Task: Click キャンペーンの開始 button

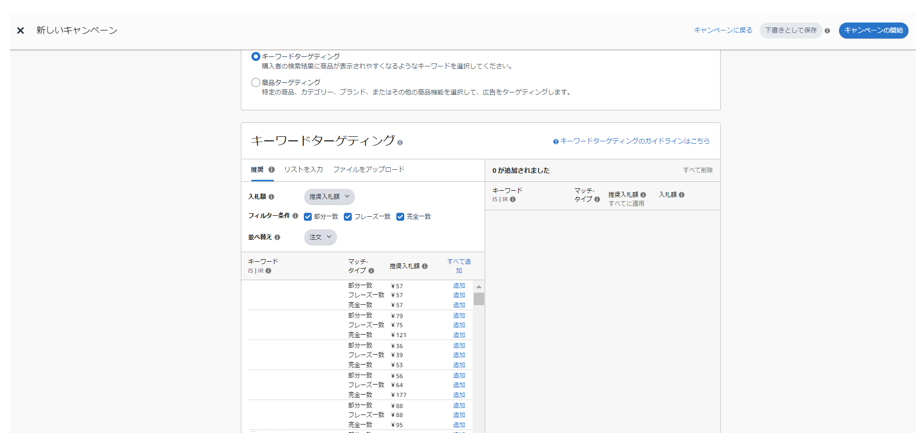Action: (873, 31)
